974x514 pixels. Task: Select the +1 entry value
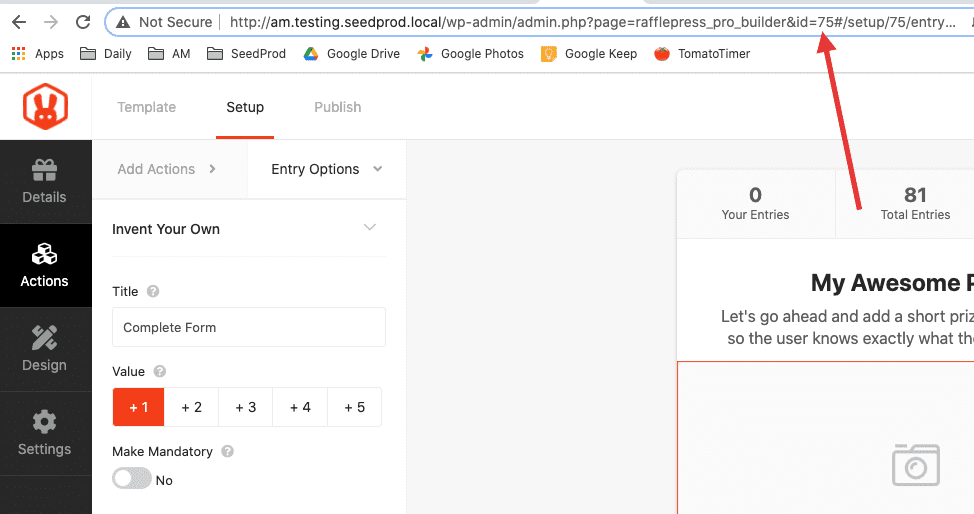point(139,407)
